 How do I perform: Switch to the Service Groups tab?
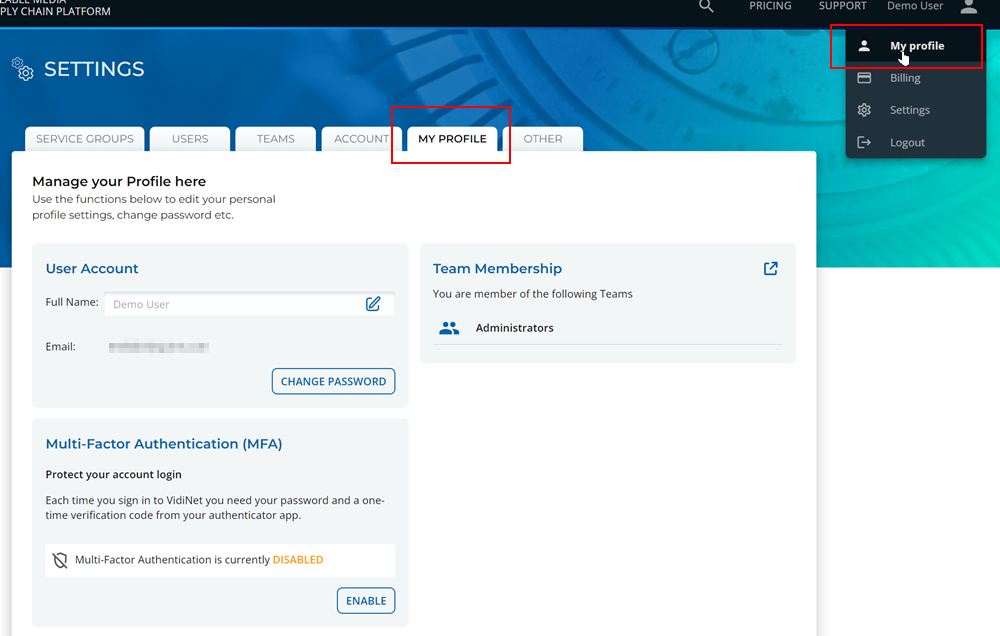pos(85,139)
